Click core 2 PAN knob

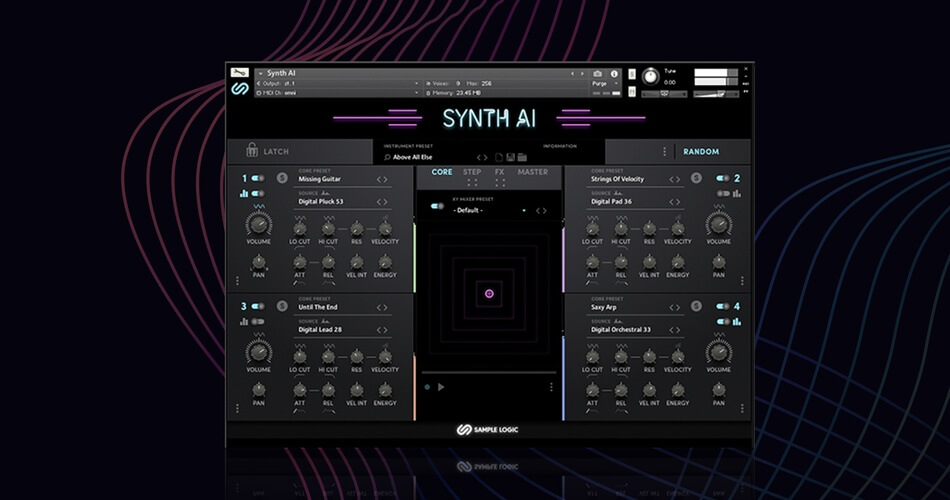[719, 262]
